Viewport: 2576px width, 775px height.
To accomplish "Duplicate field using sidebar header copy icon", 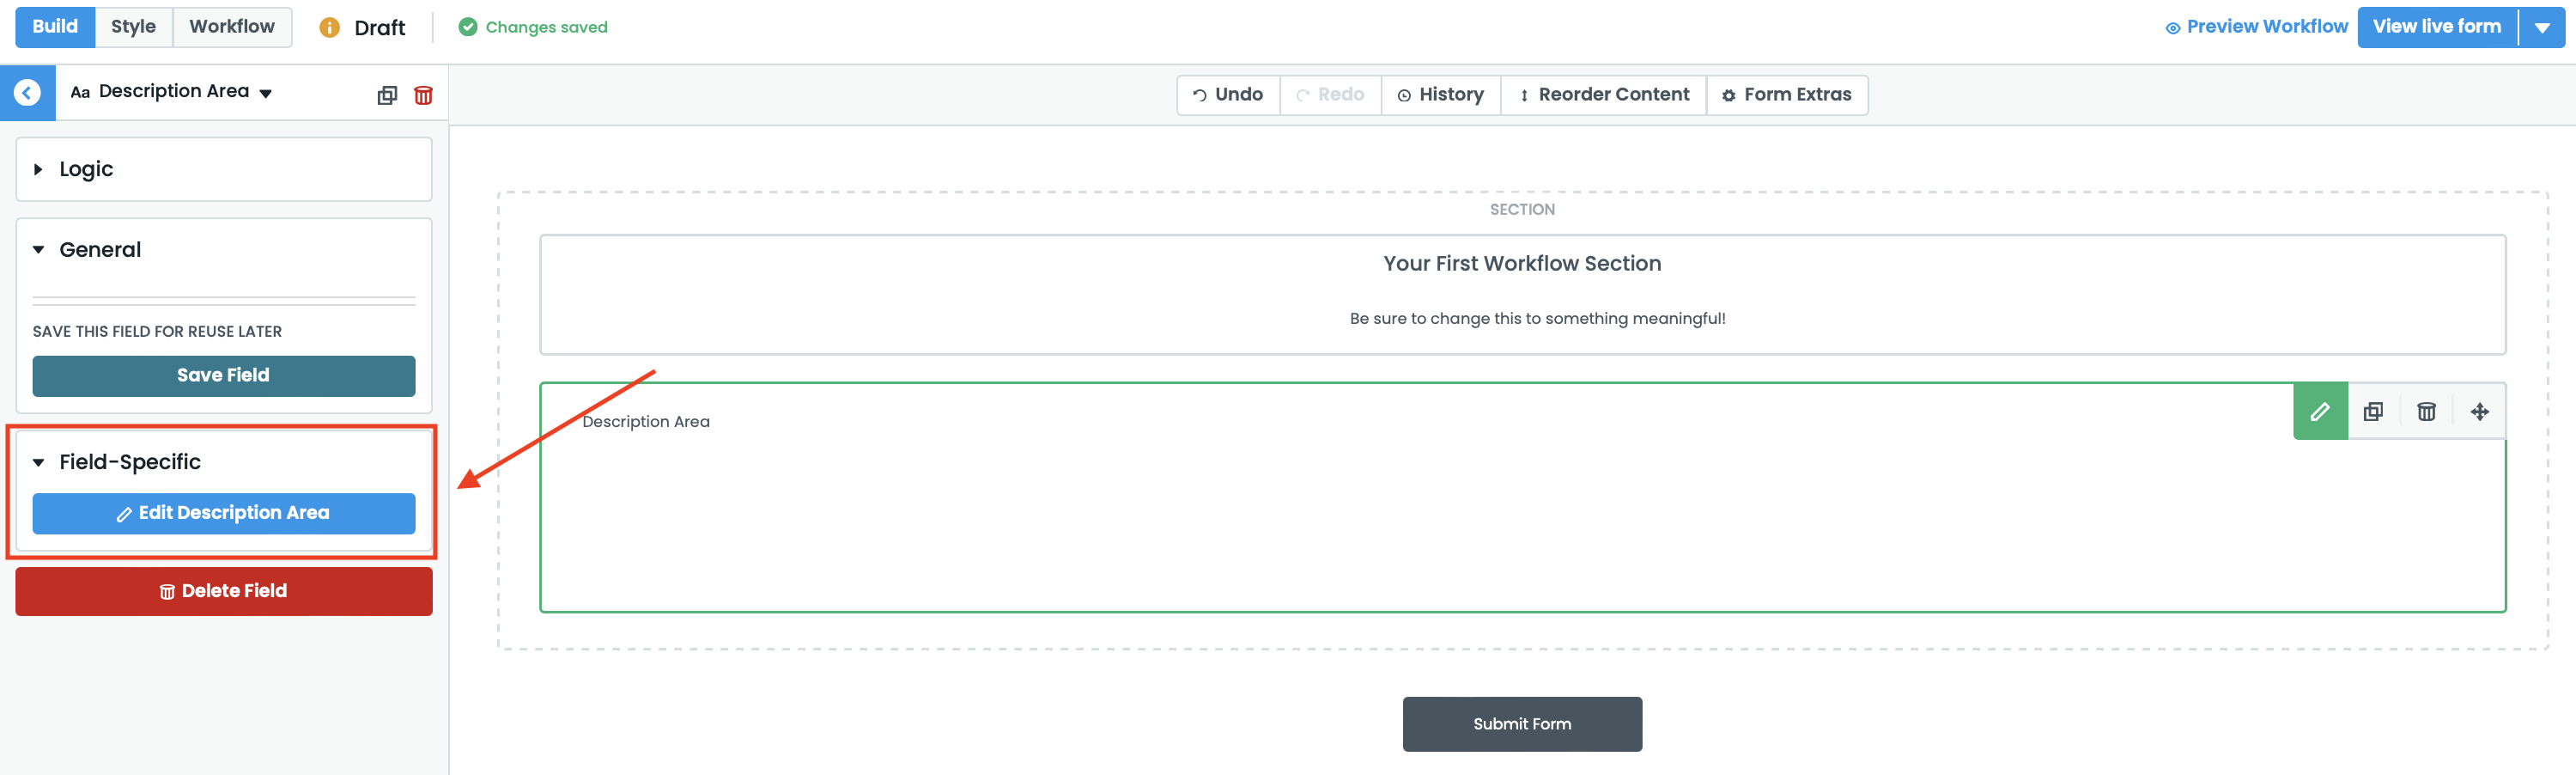I will 387,95.
